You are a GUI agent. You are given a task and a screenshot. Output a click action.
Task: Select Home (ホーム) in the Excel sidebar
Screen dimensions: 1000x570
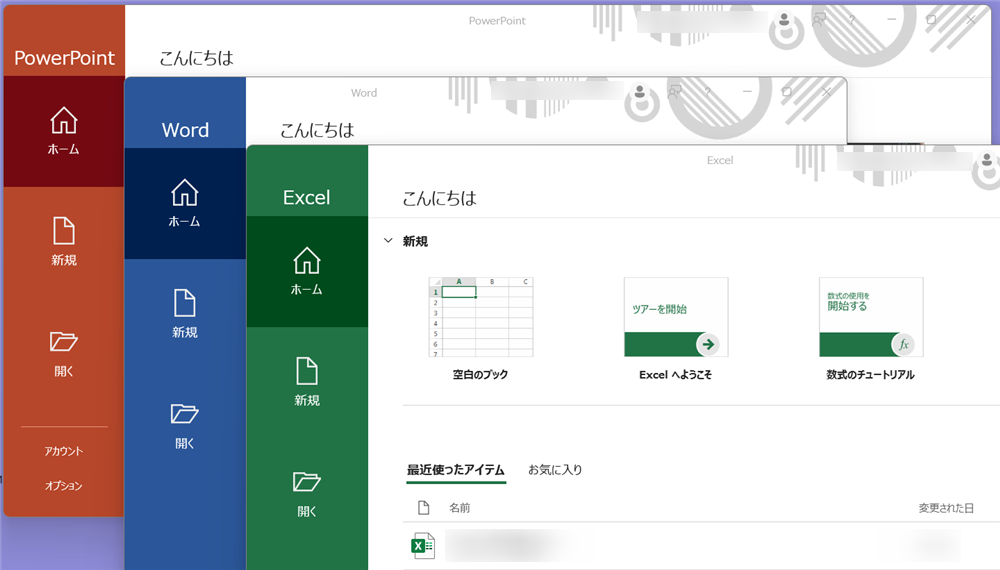coord(307,272)
